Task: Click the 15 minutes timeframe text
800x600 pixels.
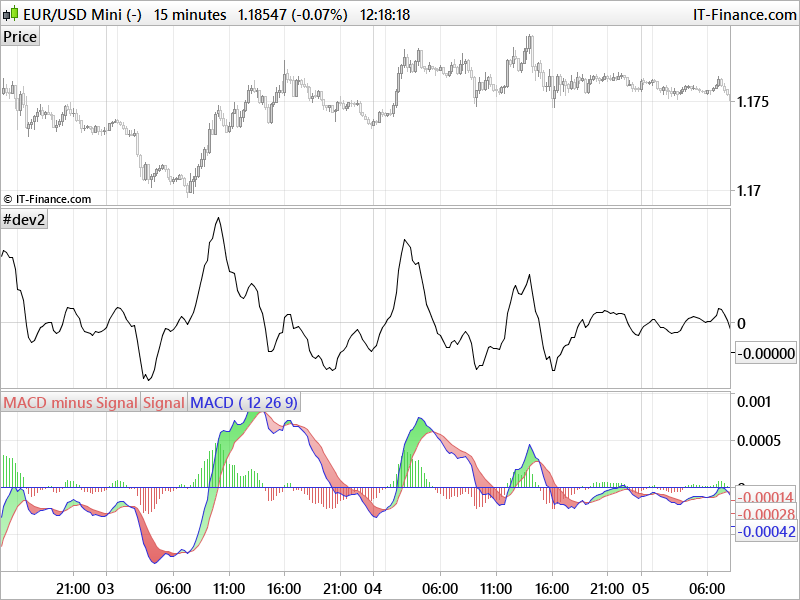Action: pyautogui.click(x=190, y=14)
